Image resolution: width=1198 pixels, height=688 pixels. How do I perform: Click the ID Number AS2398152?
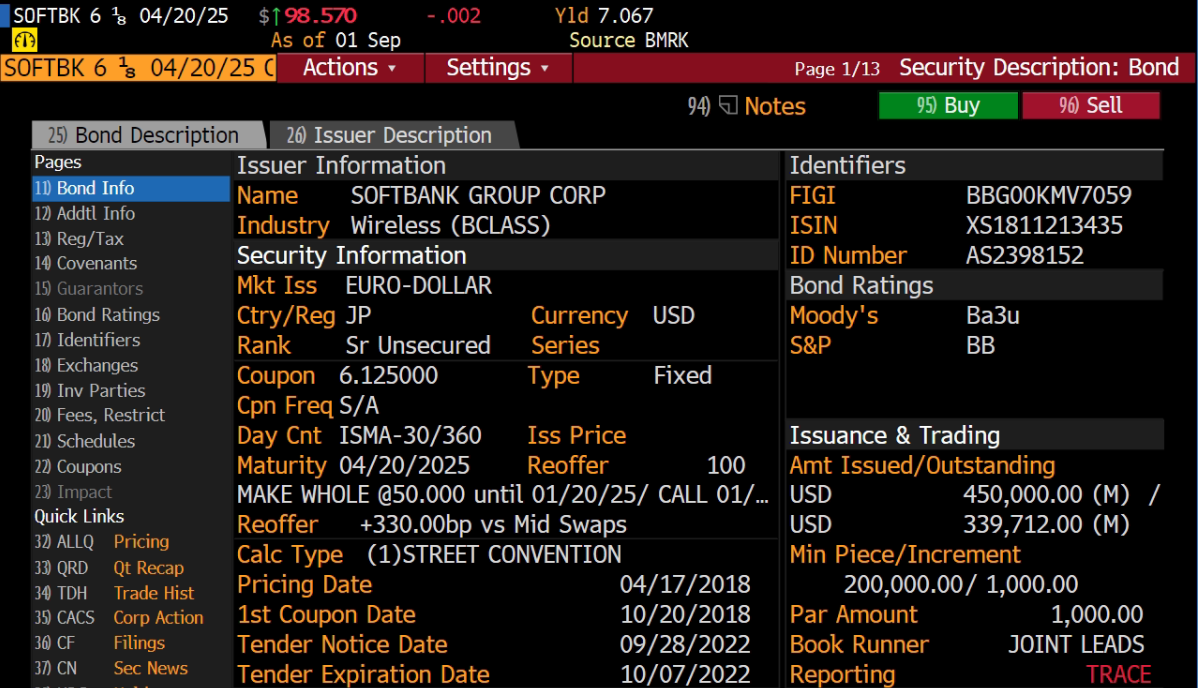(x=1025, y=255)
